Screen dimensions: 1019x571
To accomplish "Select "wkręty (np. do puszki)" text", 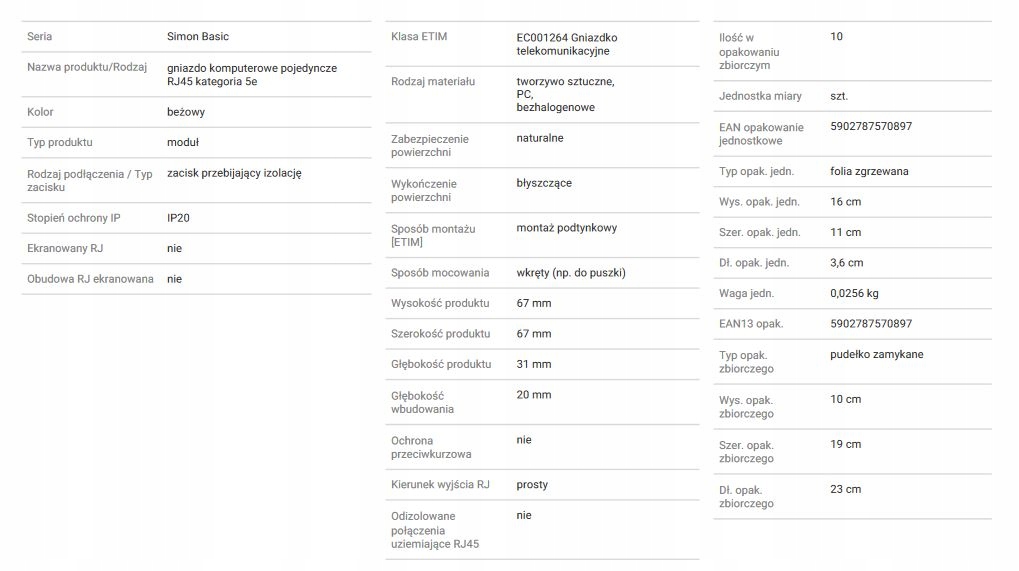I will coord(571,272).
